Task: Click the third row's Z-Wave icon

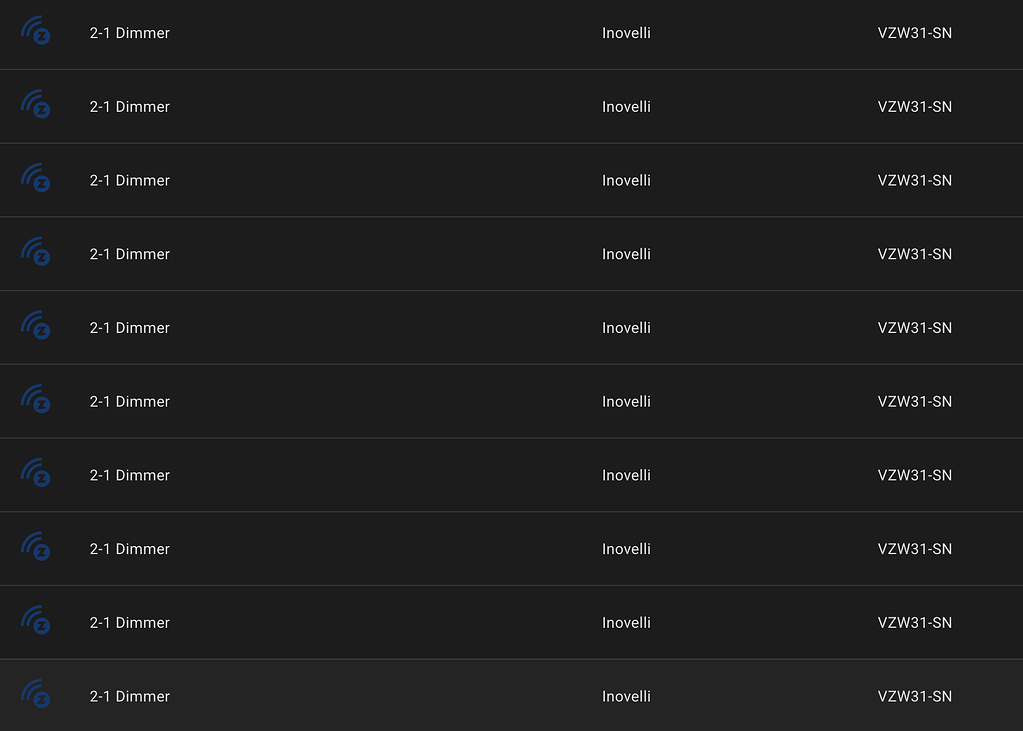Action: (35, 178)
